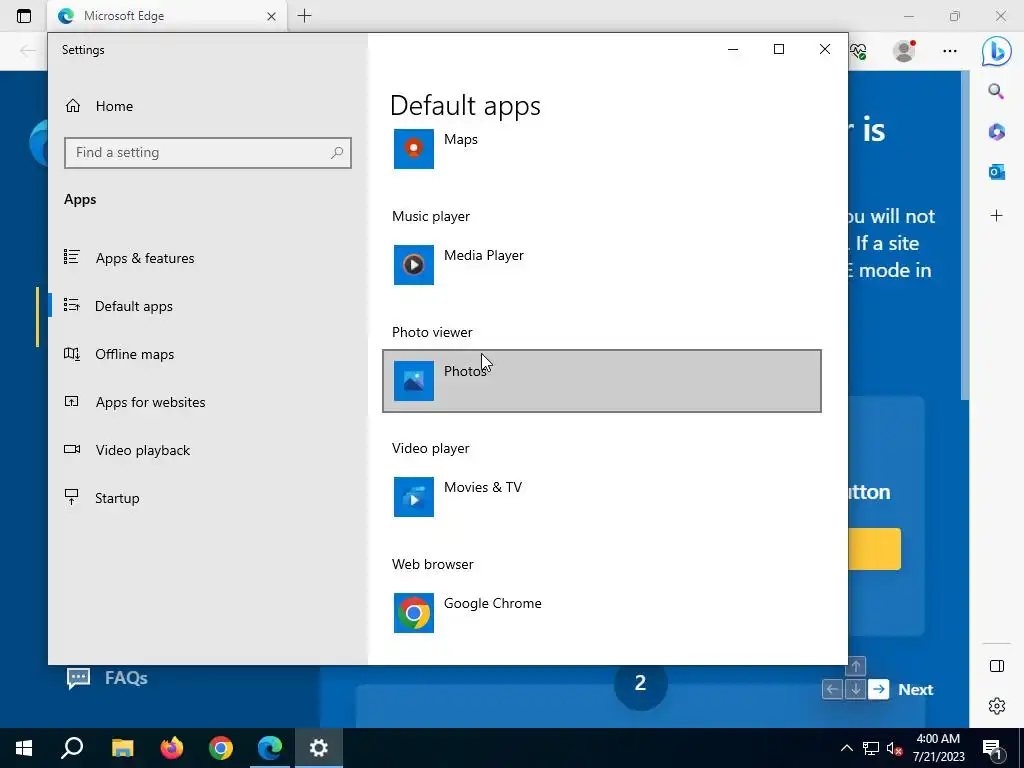Change the default Maps app
The width and height of the screenshot is (1024, 768).
601,149
